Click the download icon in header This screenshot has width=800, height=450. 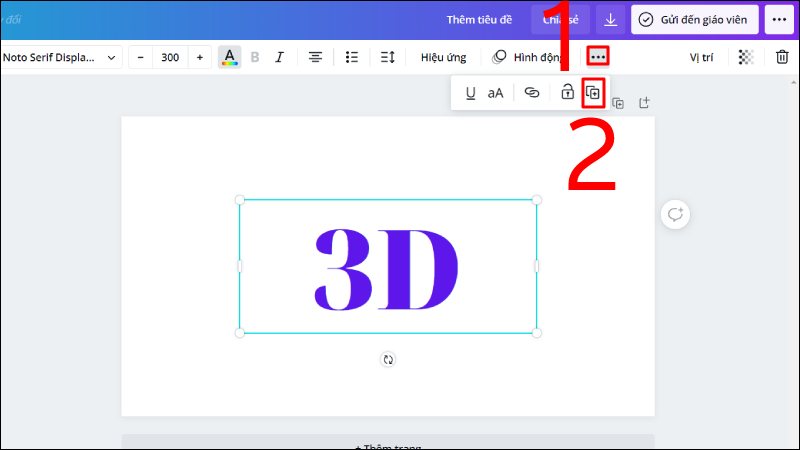[x=610, y=19]
